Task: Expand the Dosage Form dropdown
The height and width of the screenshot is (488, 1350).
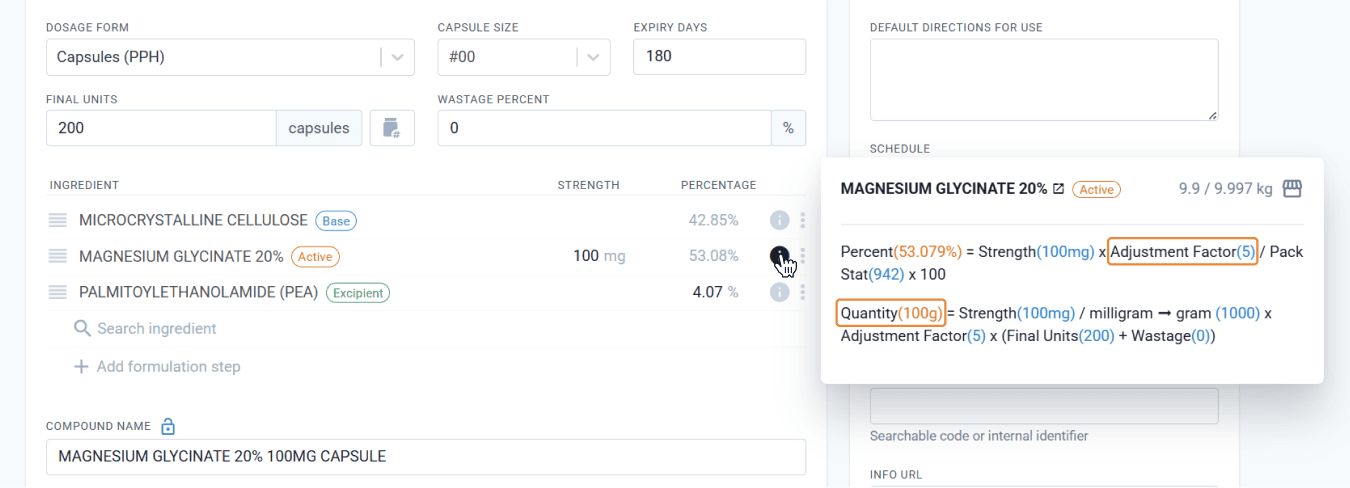Action: pyautogui.click(x=399, y=57)
